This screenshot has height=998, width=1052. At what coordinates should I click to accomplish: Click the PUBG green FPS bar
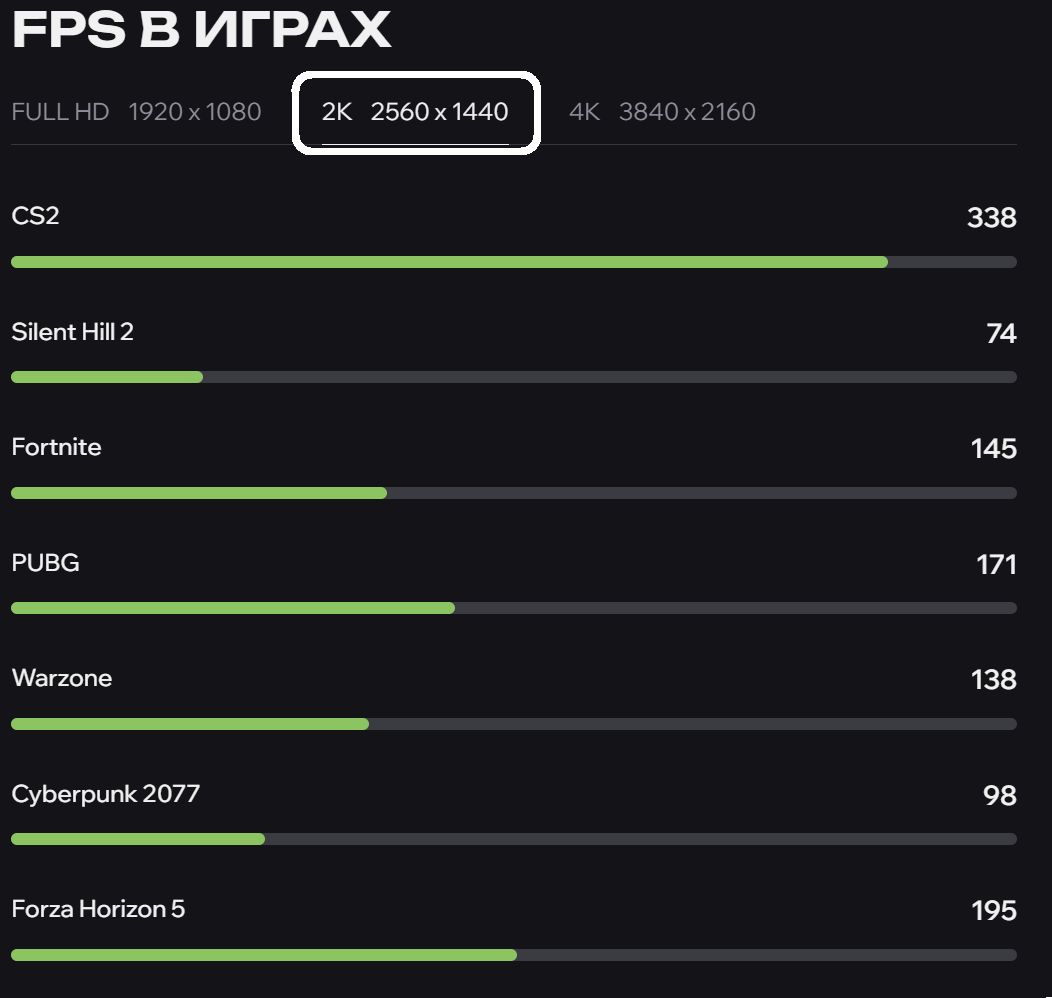(x=233, y=608)
